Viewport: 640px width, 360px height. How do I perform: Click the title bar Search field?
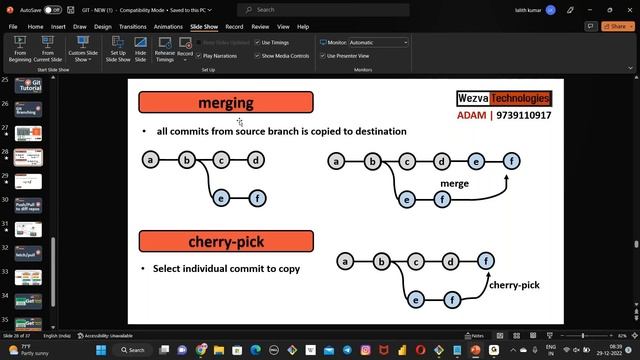[x=323, y=10]
